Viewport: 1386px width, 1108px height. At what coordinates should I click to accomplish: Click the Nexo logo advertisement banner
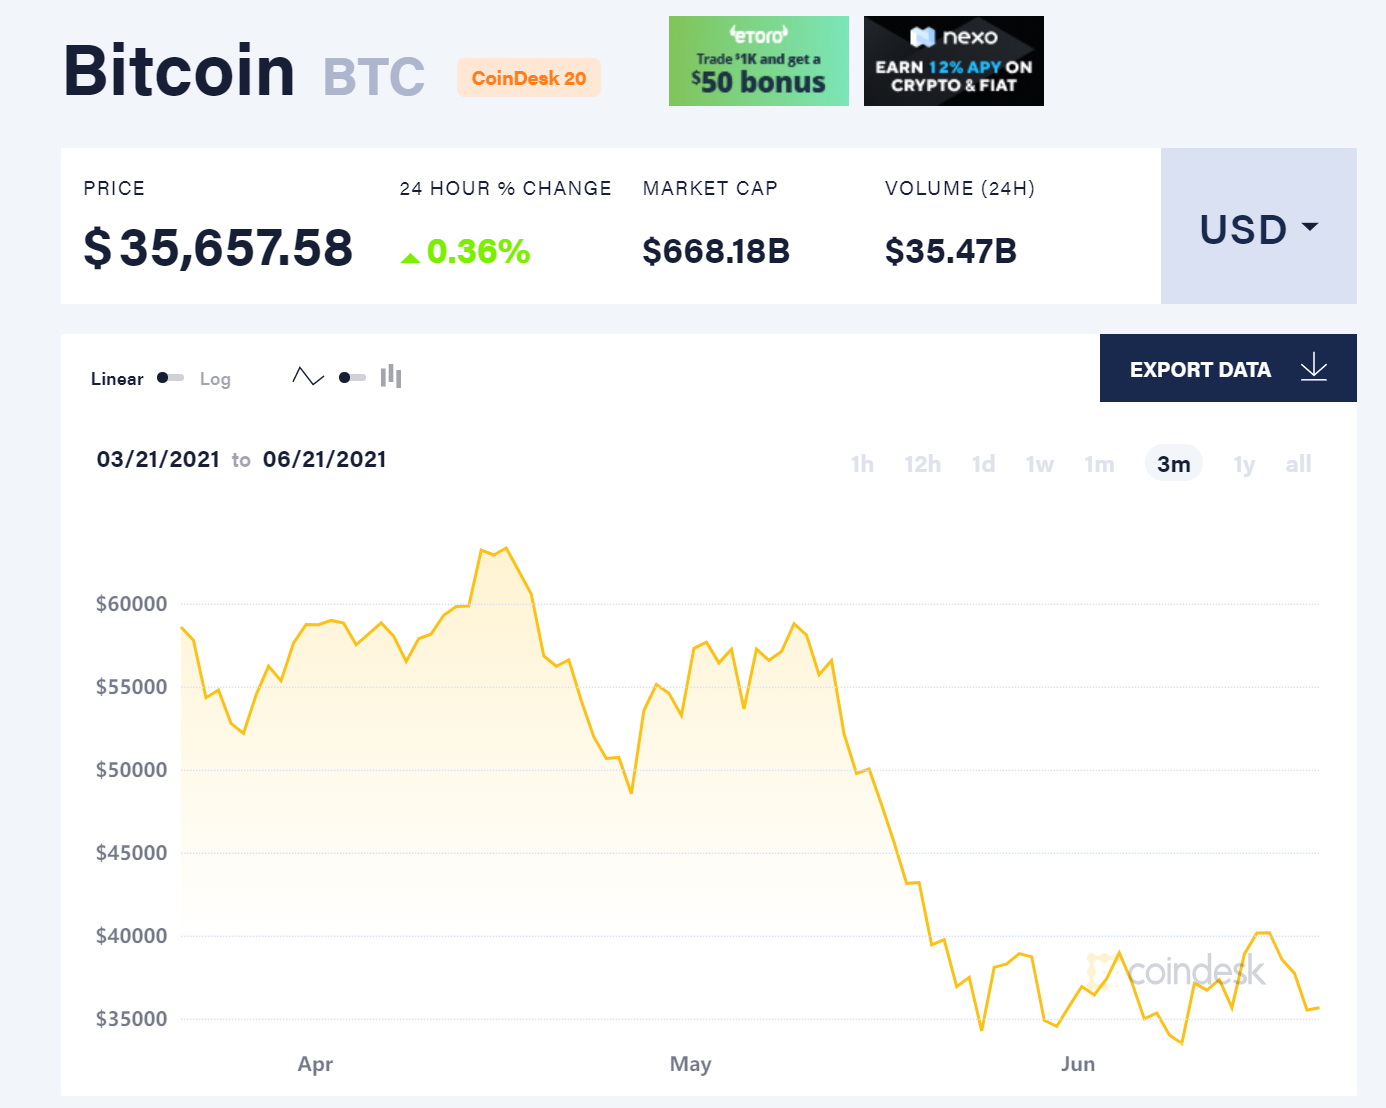(953, 61)
